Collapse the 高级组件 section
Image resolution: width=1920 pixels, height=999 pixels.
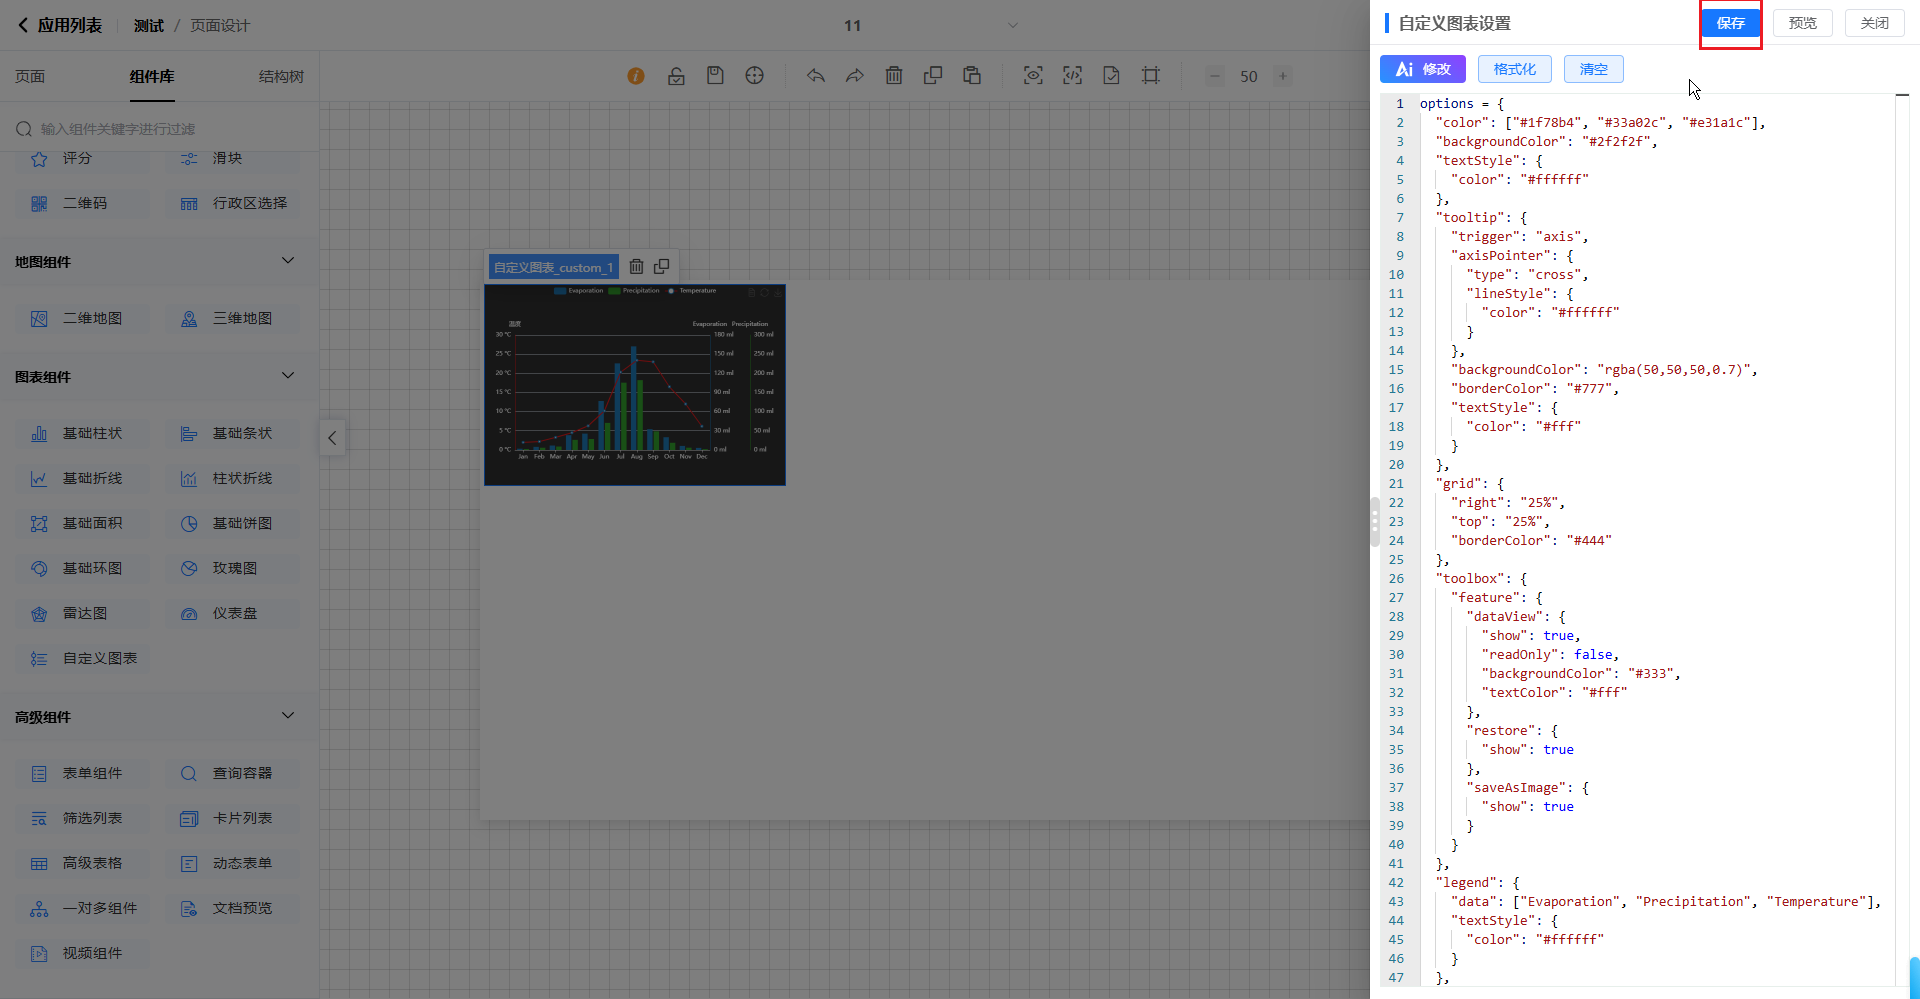tap(288, 716)
